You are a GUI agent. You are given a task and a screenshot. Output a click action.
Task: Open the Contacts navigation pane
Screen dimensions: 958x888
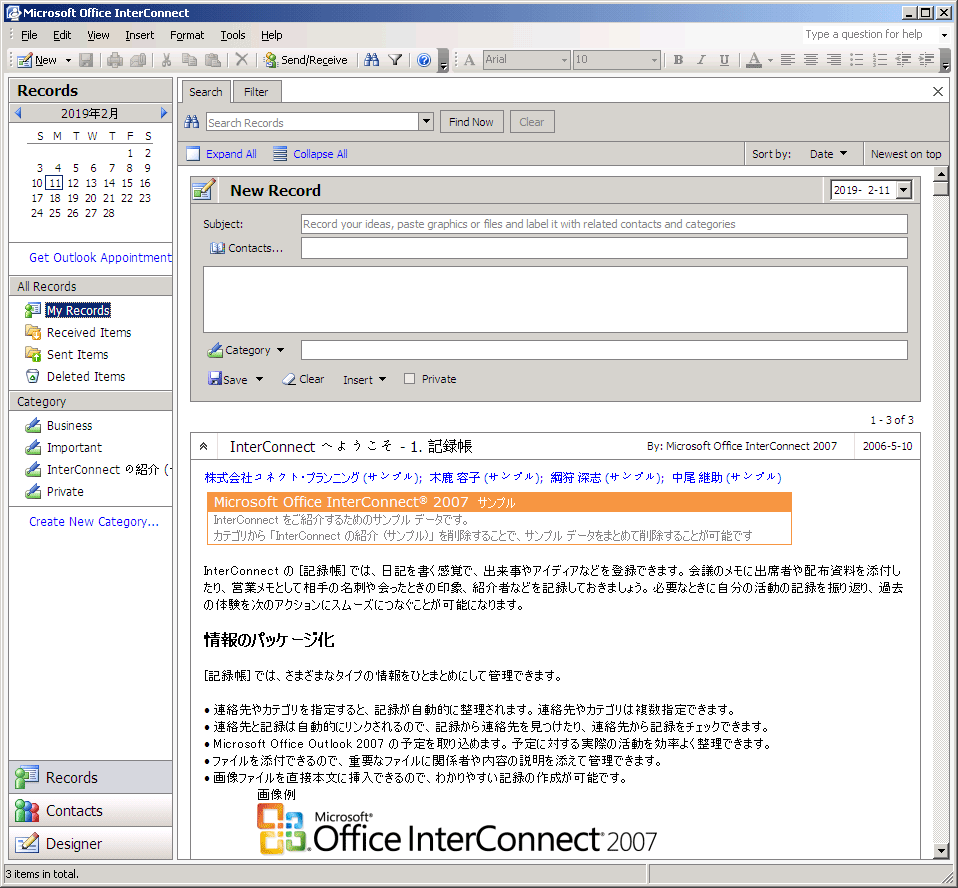90,810
